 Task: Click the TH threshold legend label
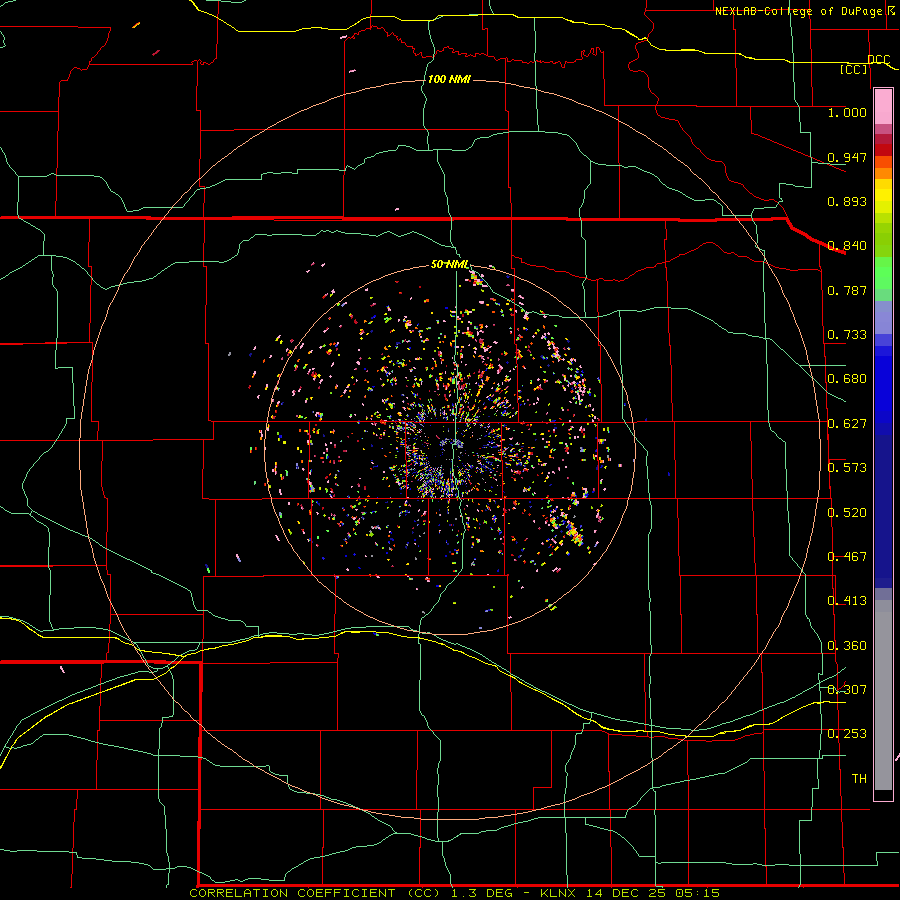click(859, 779)
